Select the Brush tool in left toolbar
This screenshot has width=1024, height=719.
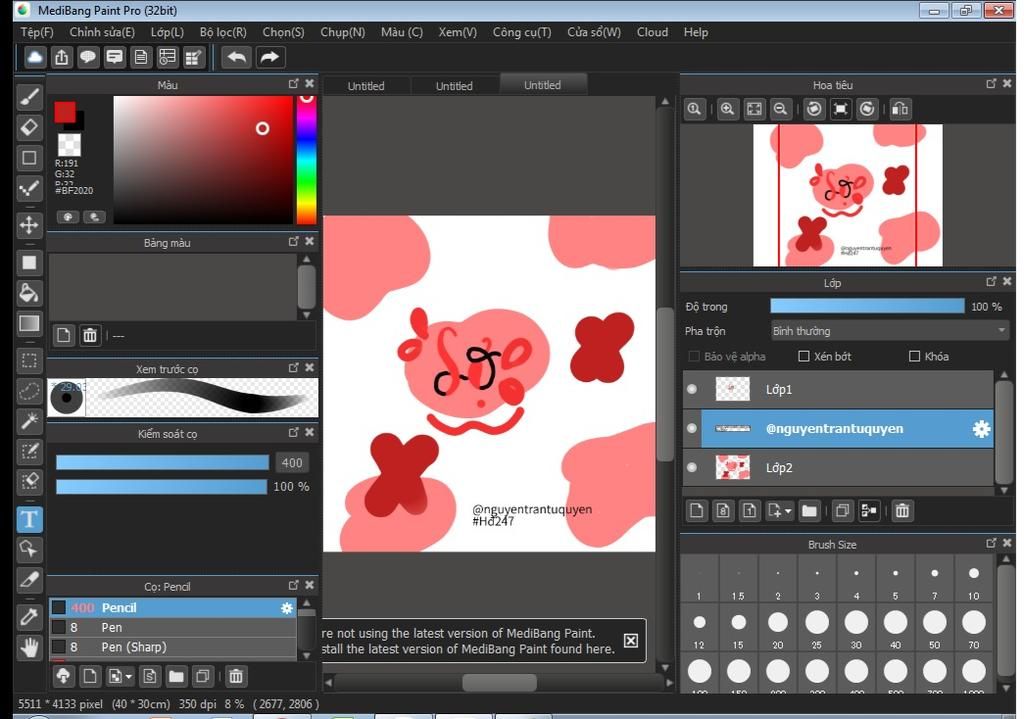coord(29,97)
